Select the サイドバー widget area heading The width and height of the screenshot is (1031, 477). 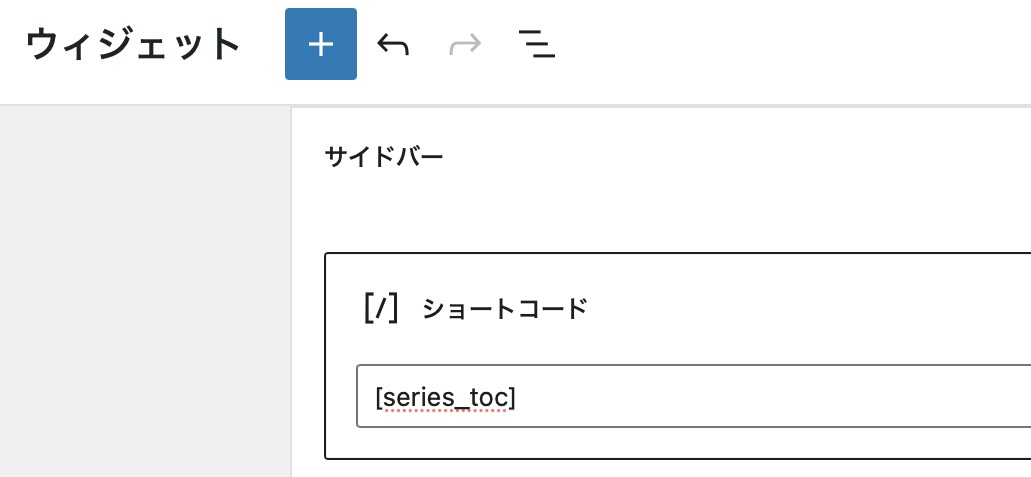(384, 157)
